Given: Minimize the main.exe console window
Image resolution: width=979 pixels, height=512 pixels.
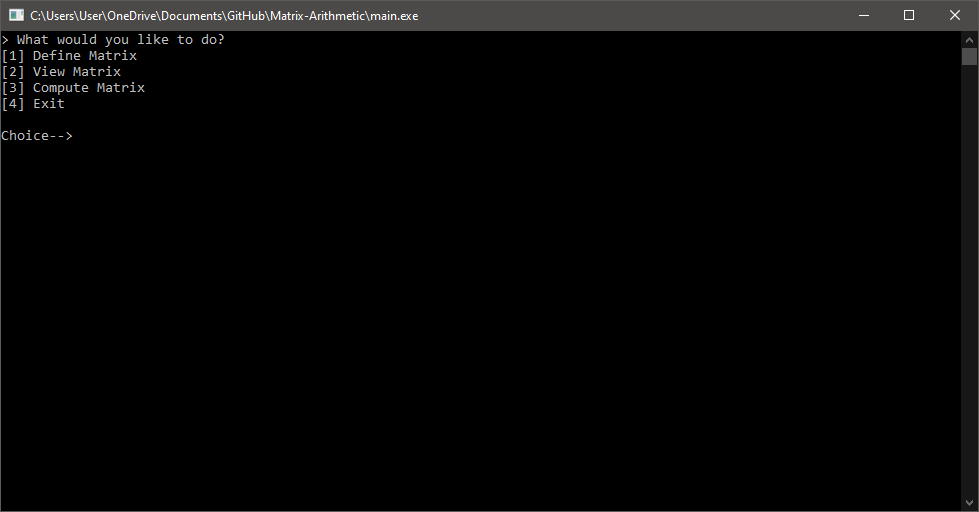Looking at the screenshot, I should pos(864,15).
